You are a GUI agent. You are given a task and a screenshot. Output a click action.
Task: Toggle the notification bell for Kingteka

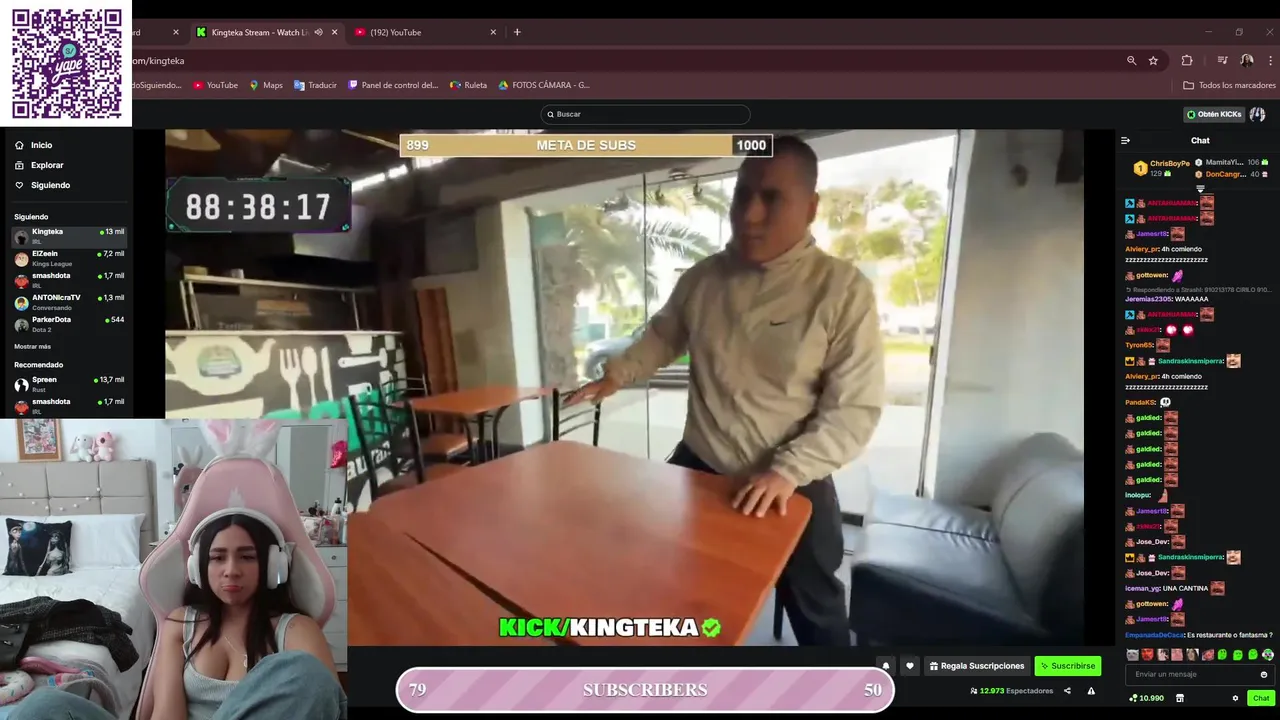(885, 666)
